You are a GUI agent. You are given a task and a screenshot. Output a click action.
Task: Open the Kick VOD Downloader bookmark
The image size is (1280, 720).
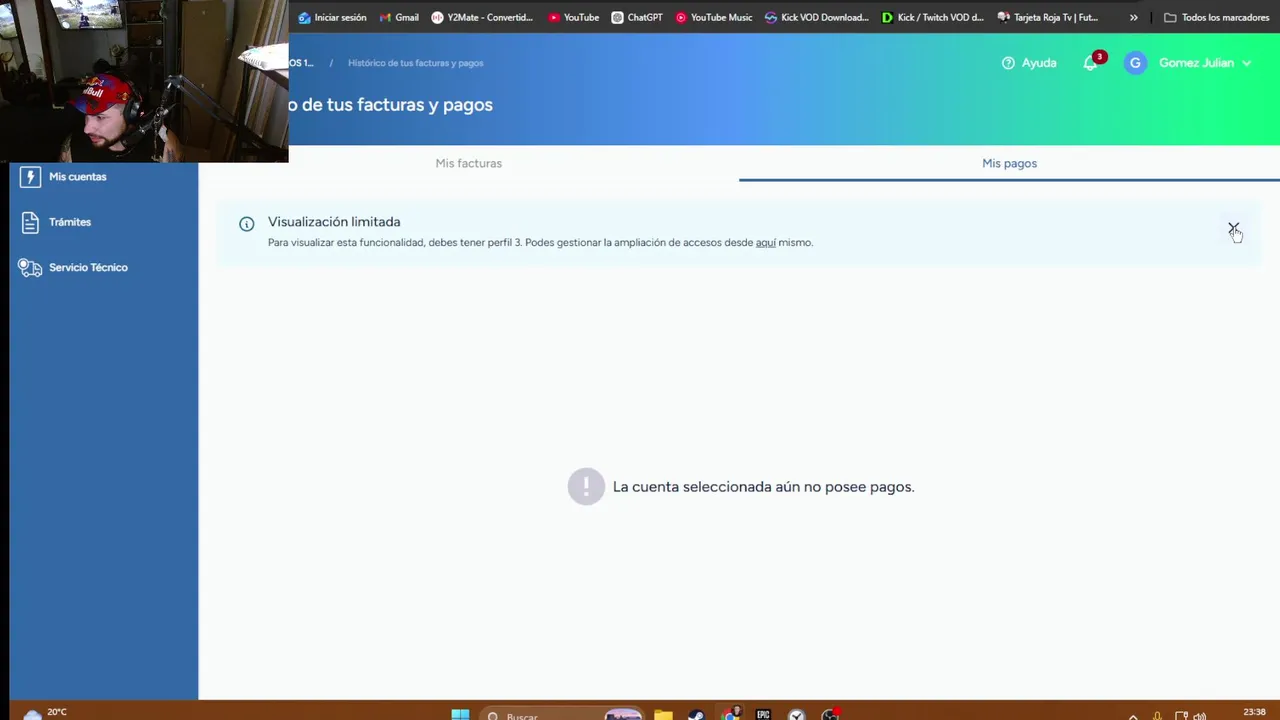point(817,17)
